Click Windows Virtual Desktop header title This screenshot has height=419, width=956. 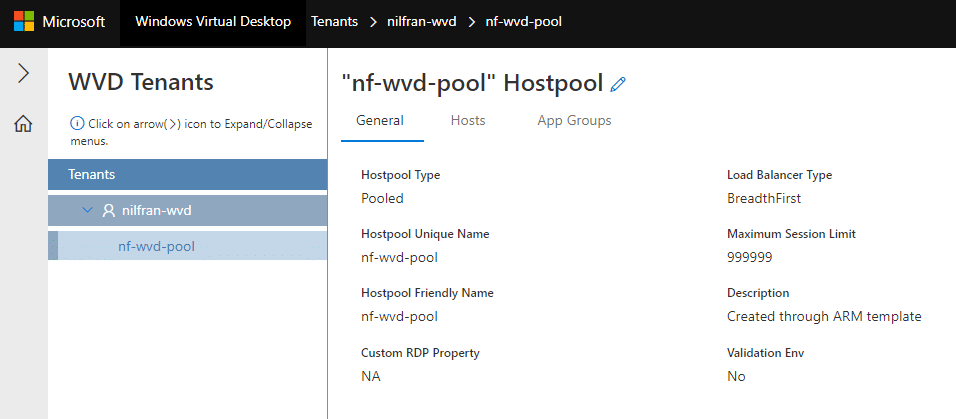coord(213,22)
